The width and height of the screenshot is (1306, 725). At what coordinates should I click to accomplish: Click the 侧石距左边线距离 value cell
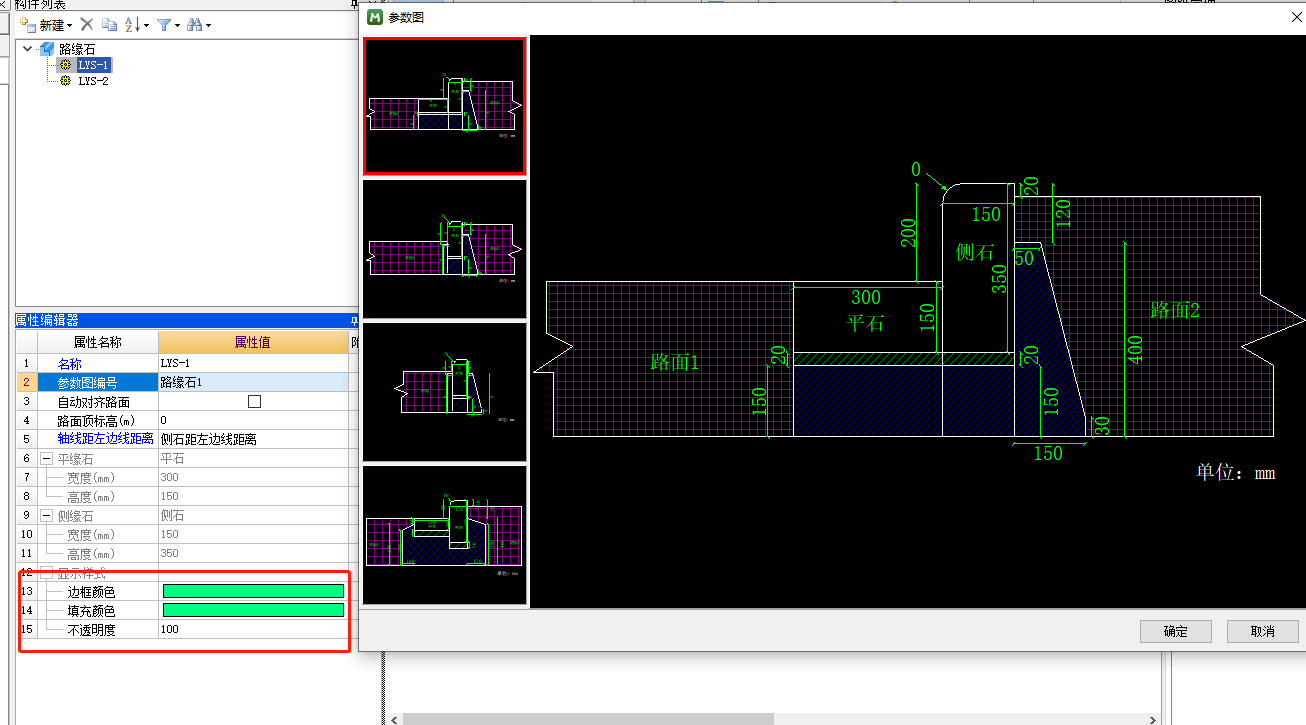point(253,439)
